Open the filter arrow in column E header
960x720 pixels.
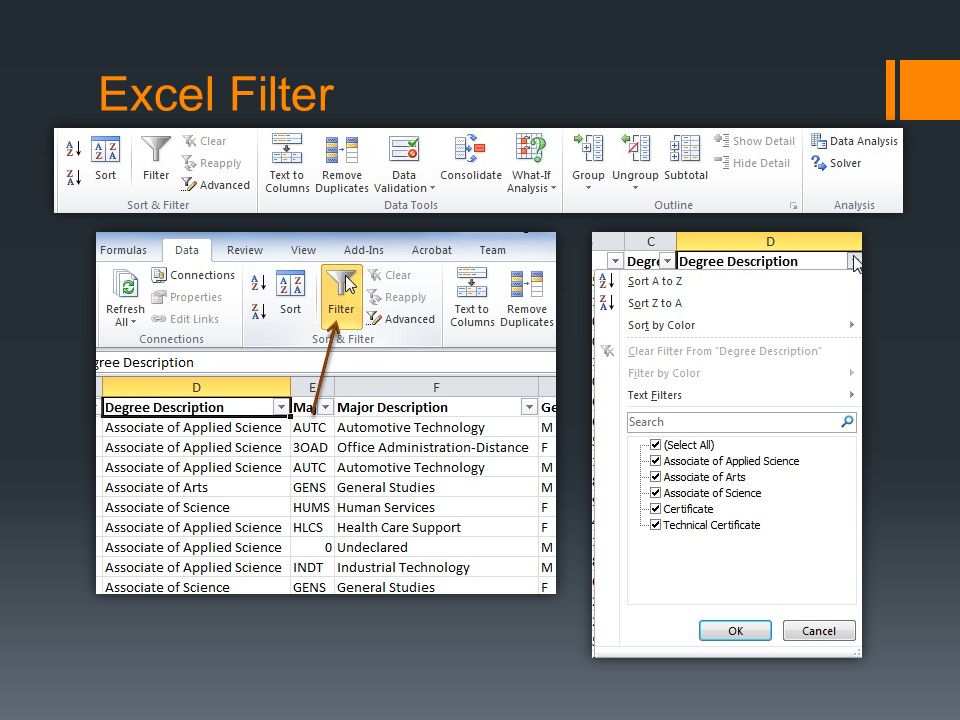coord(326,407)
